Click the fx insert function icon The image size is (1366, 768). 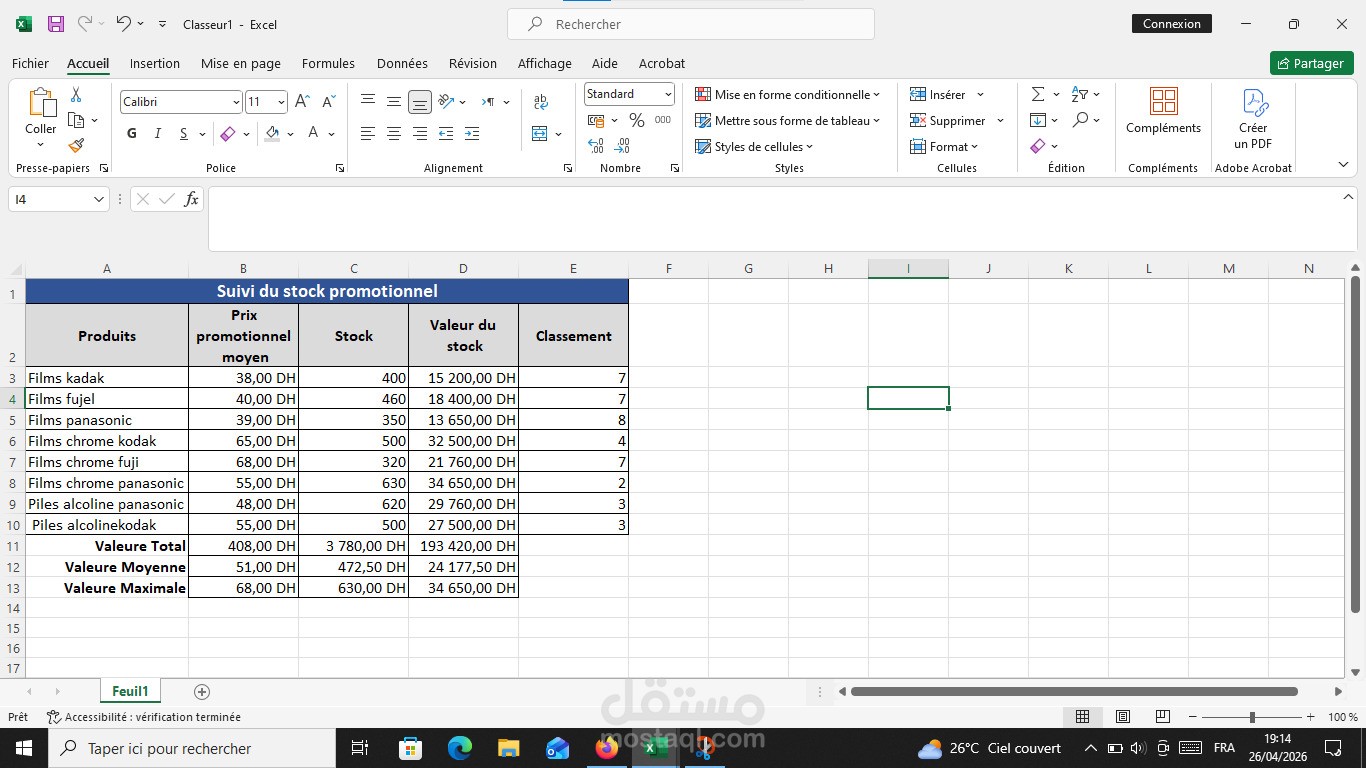191,199
